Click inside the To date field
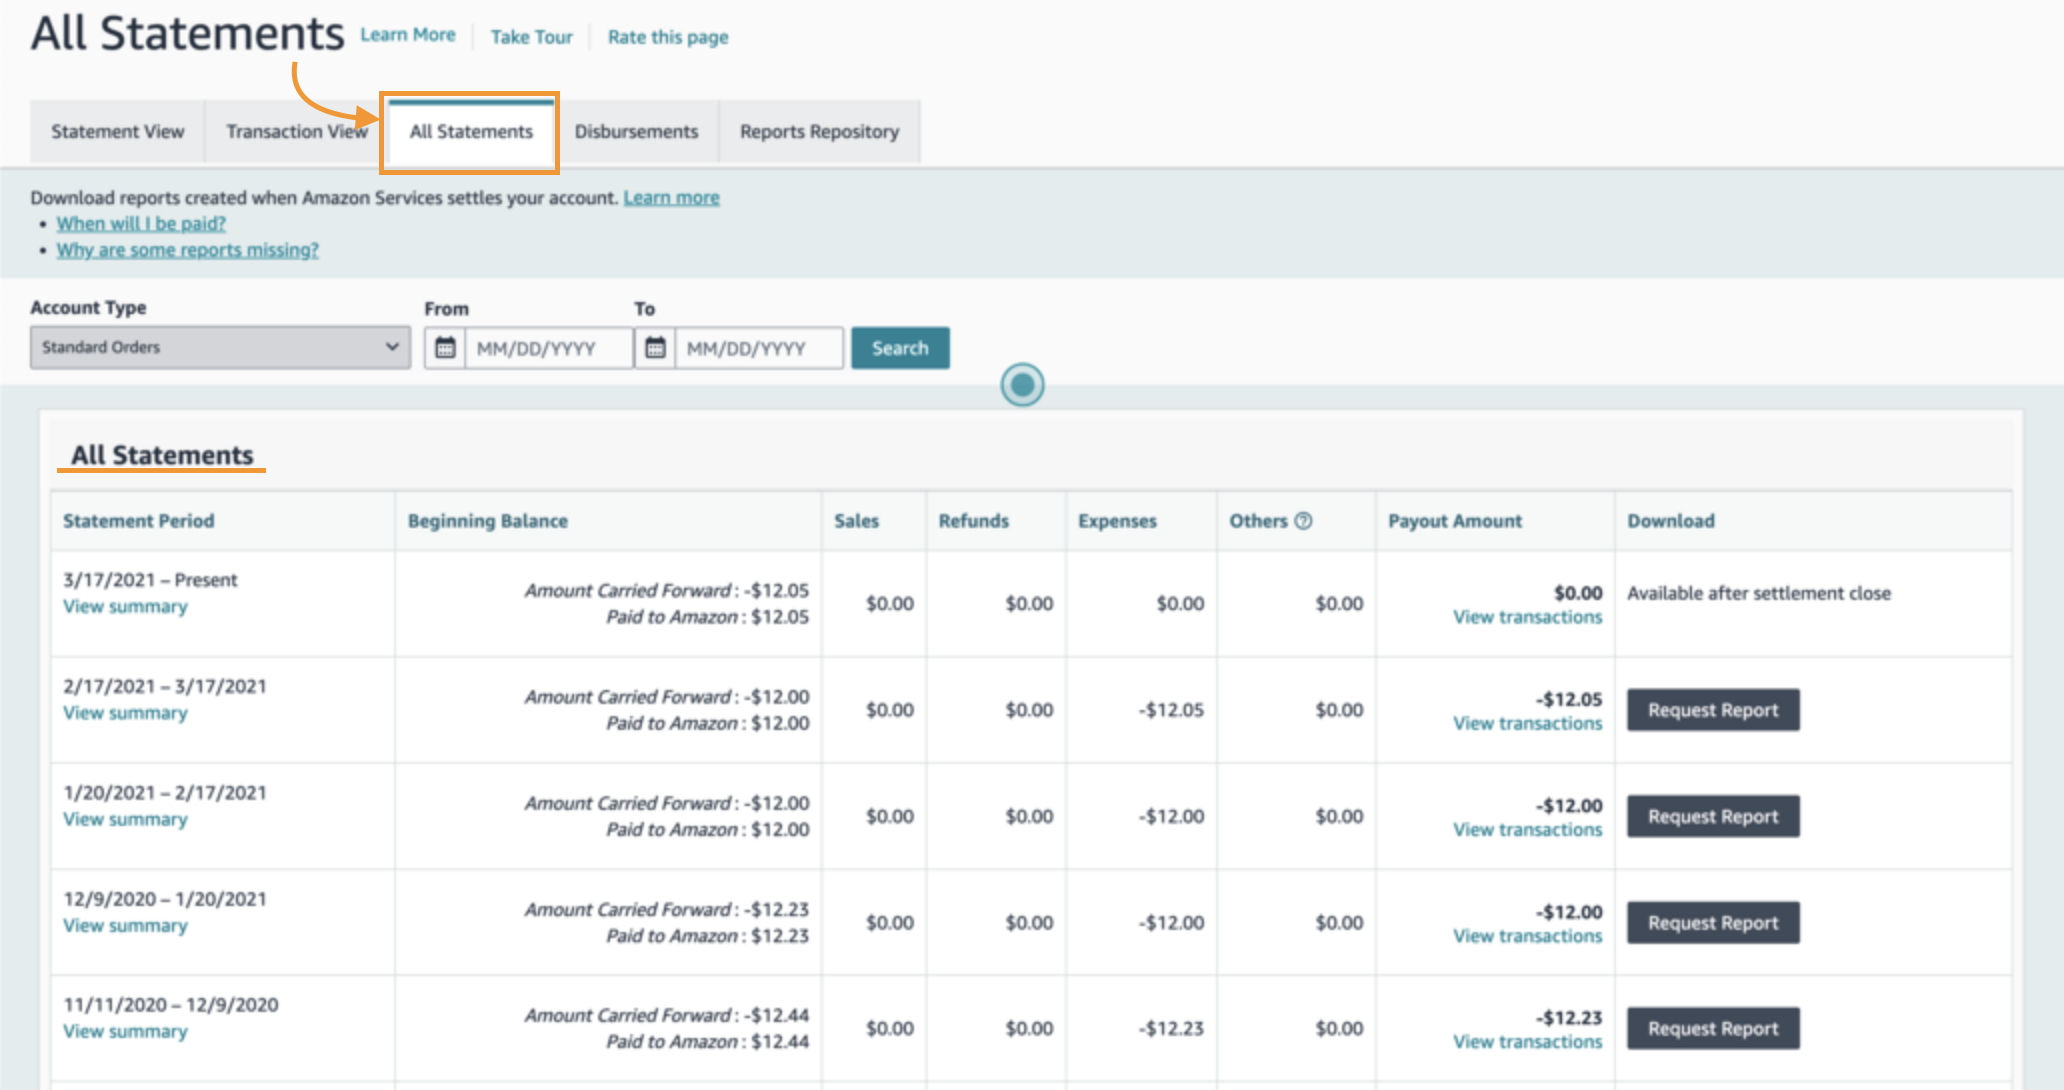Screen dimensions: 2064x1090 pyautogui.click(x=758, y=348)
